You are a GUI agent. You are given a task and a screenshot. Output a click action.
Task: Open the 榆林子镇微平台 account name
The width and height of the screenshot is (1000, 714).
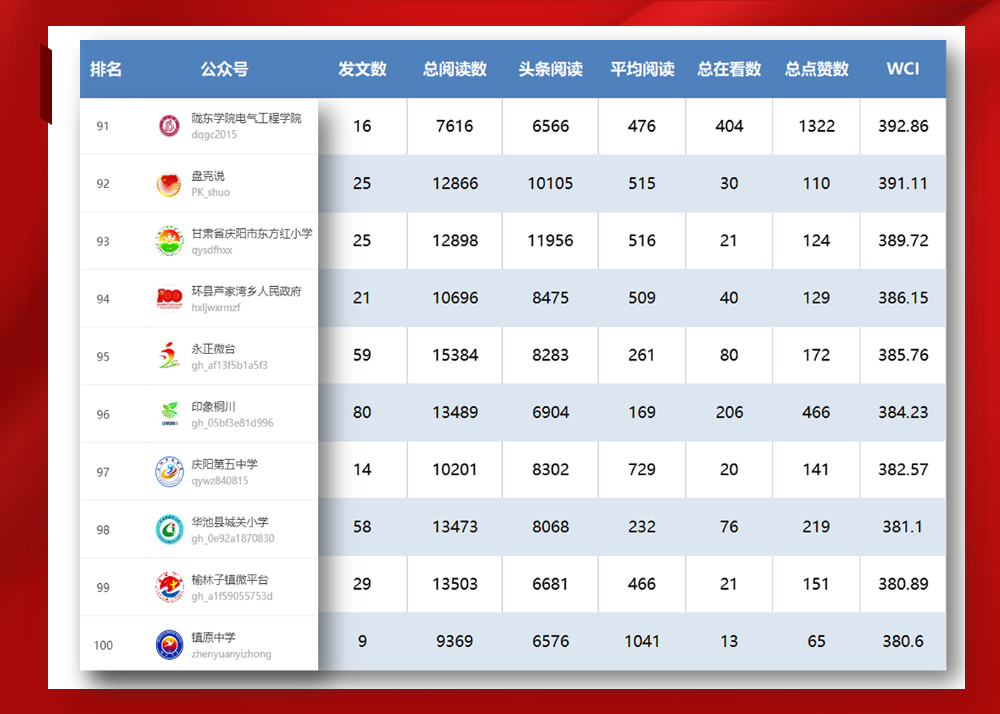[x=230, y=579]
